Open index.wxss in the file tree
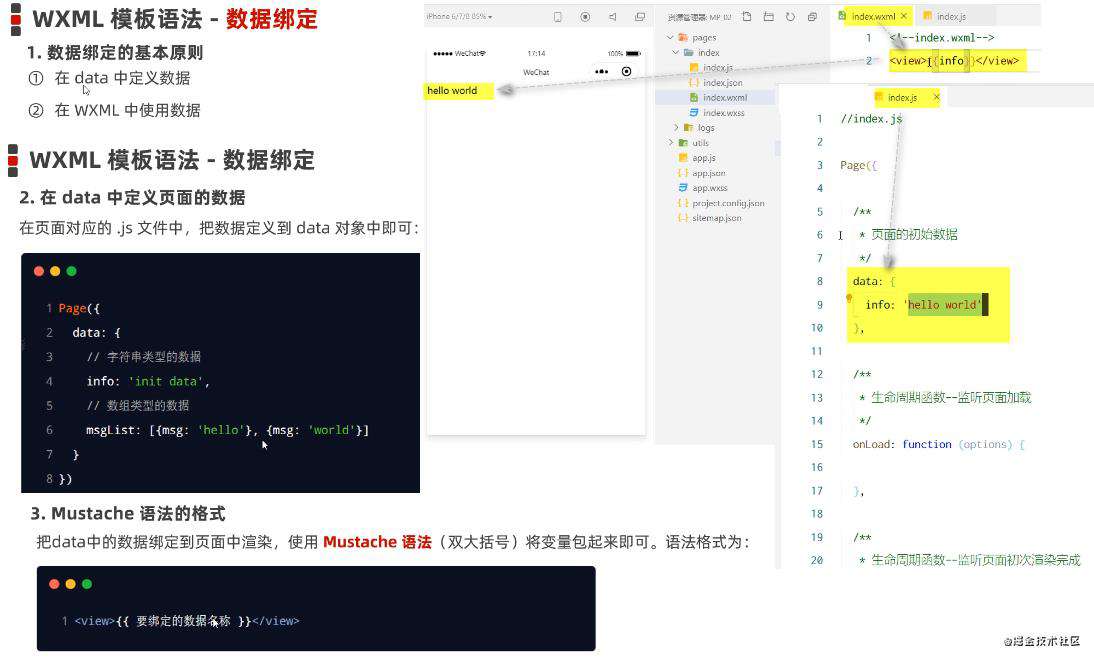Viewport: 1094px width, 659px height. click(724, 112)
